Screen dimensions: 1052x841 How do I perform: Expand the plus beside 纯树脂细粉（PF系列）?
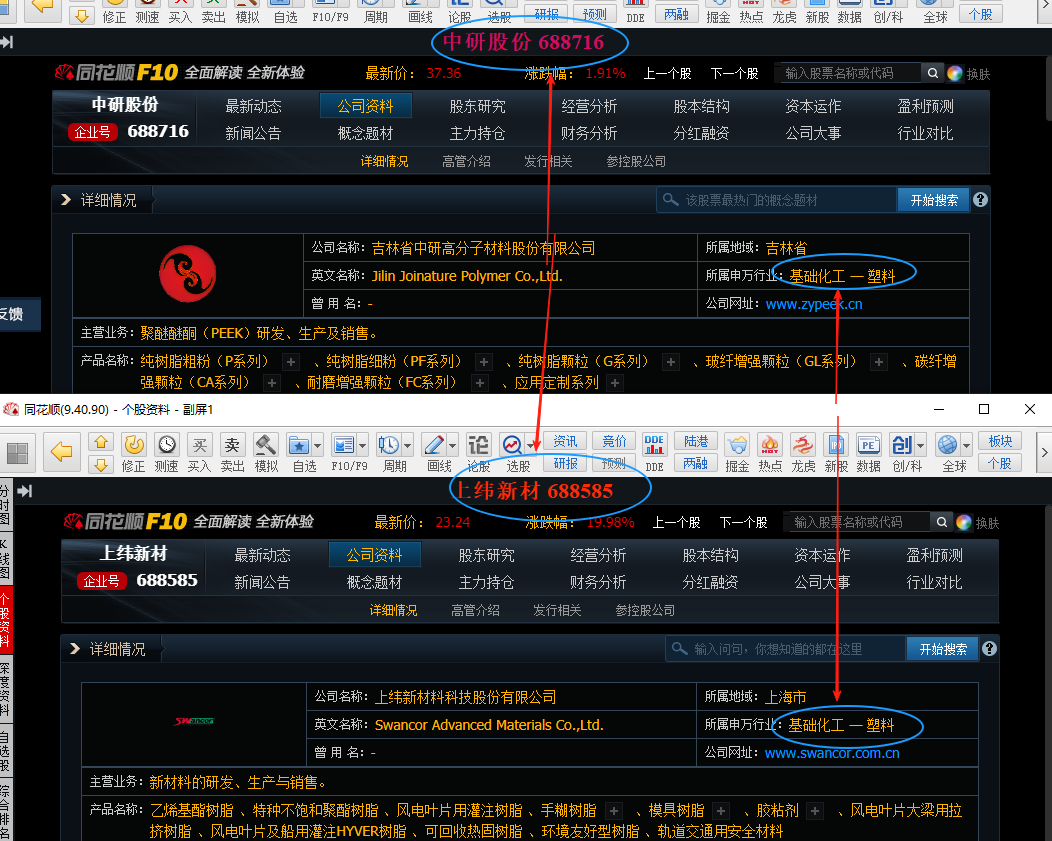click(x=483, y=362)
